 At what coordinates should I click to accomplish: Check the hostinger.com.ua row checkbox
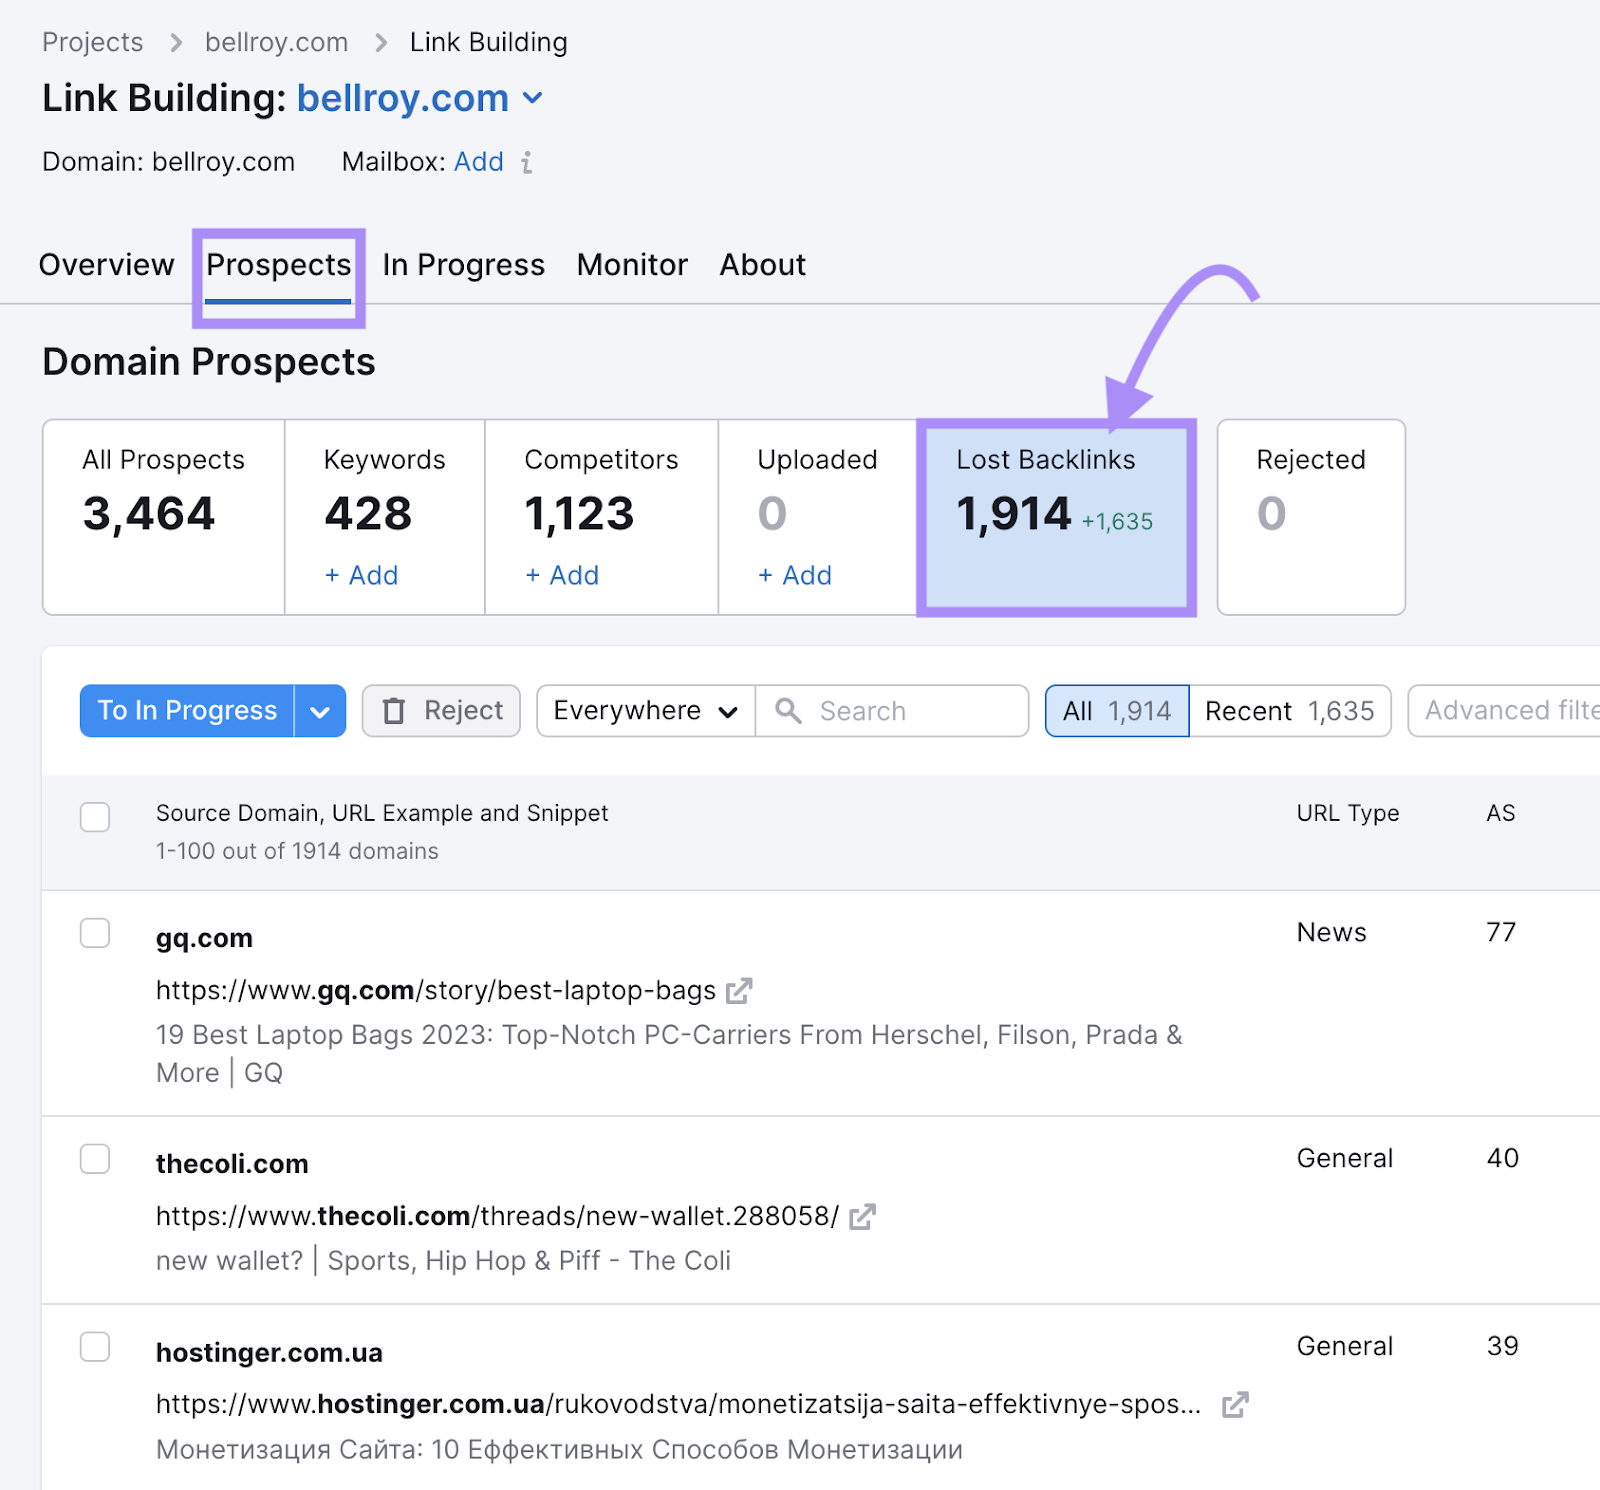(x=95, y=1347)
